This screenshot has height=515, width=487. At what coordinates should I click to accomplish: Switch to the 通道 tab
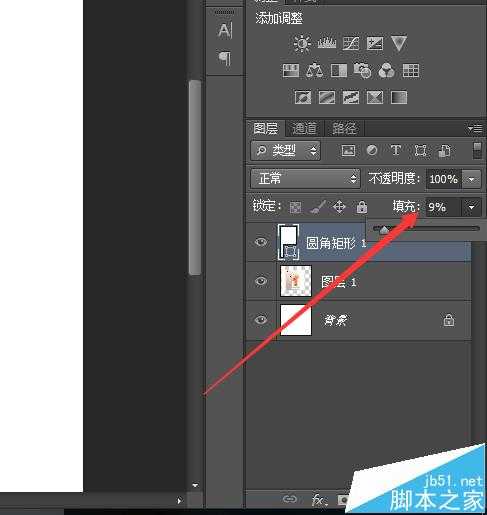point(304,128)
